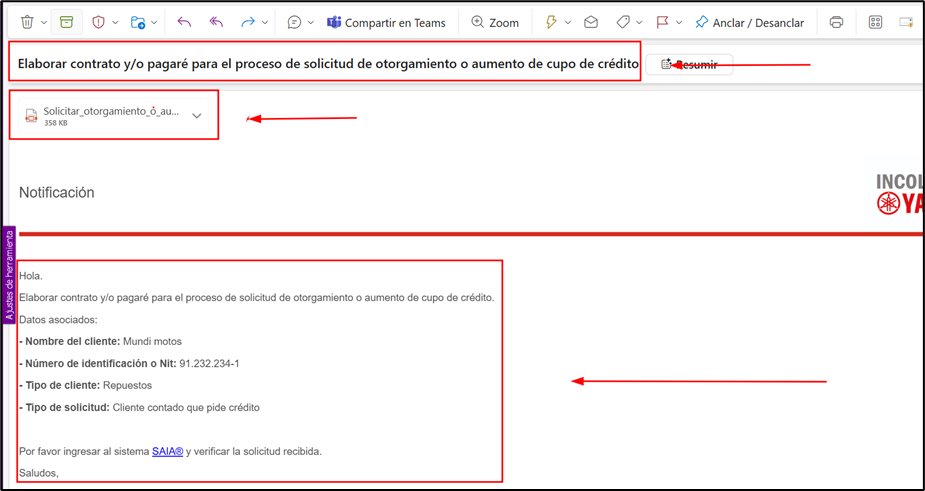Click the Resumir button
The image size is (925, 491).
[x=689, y=65]
